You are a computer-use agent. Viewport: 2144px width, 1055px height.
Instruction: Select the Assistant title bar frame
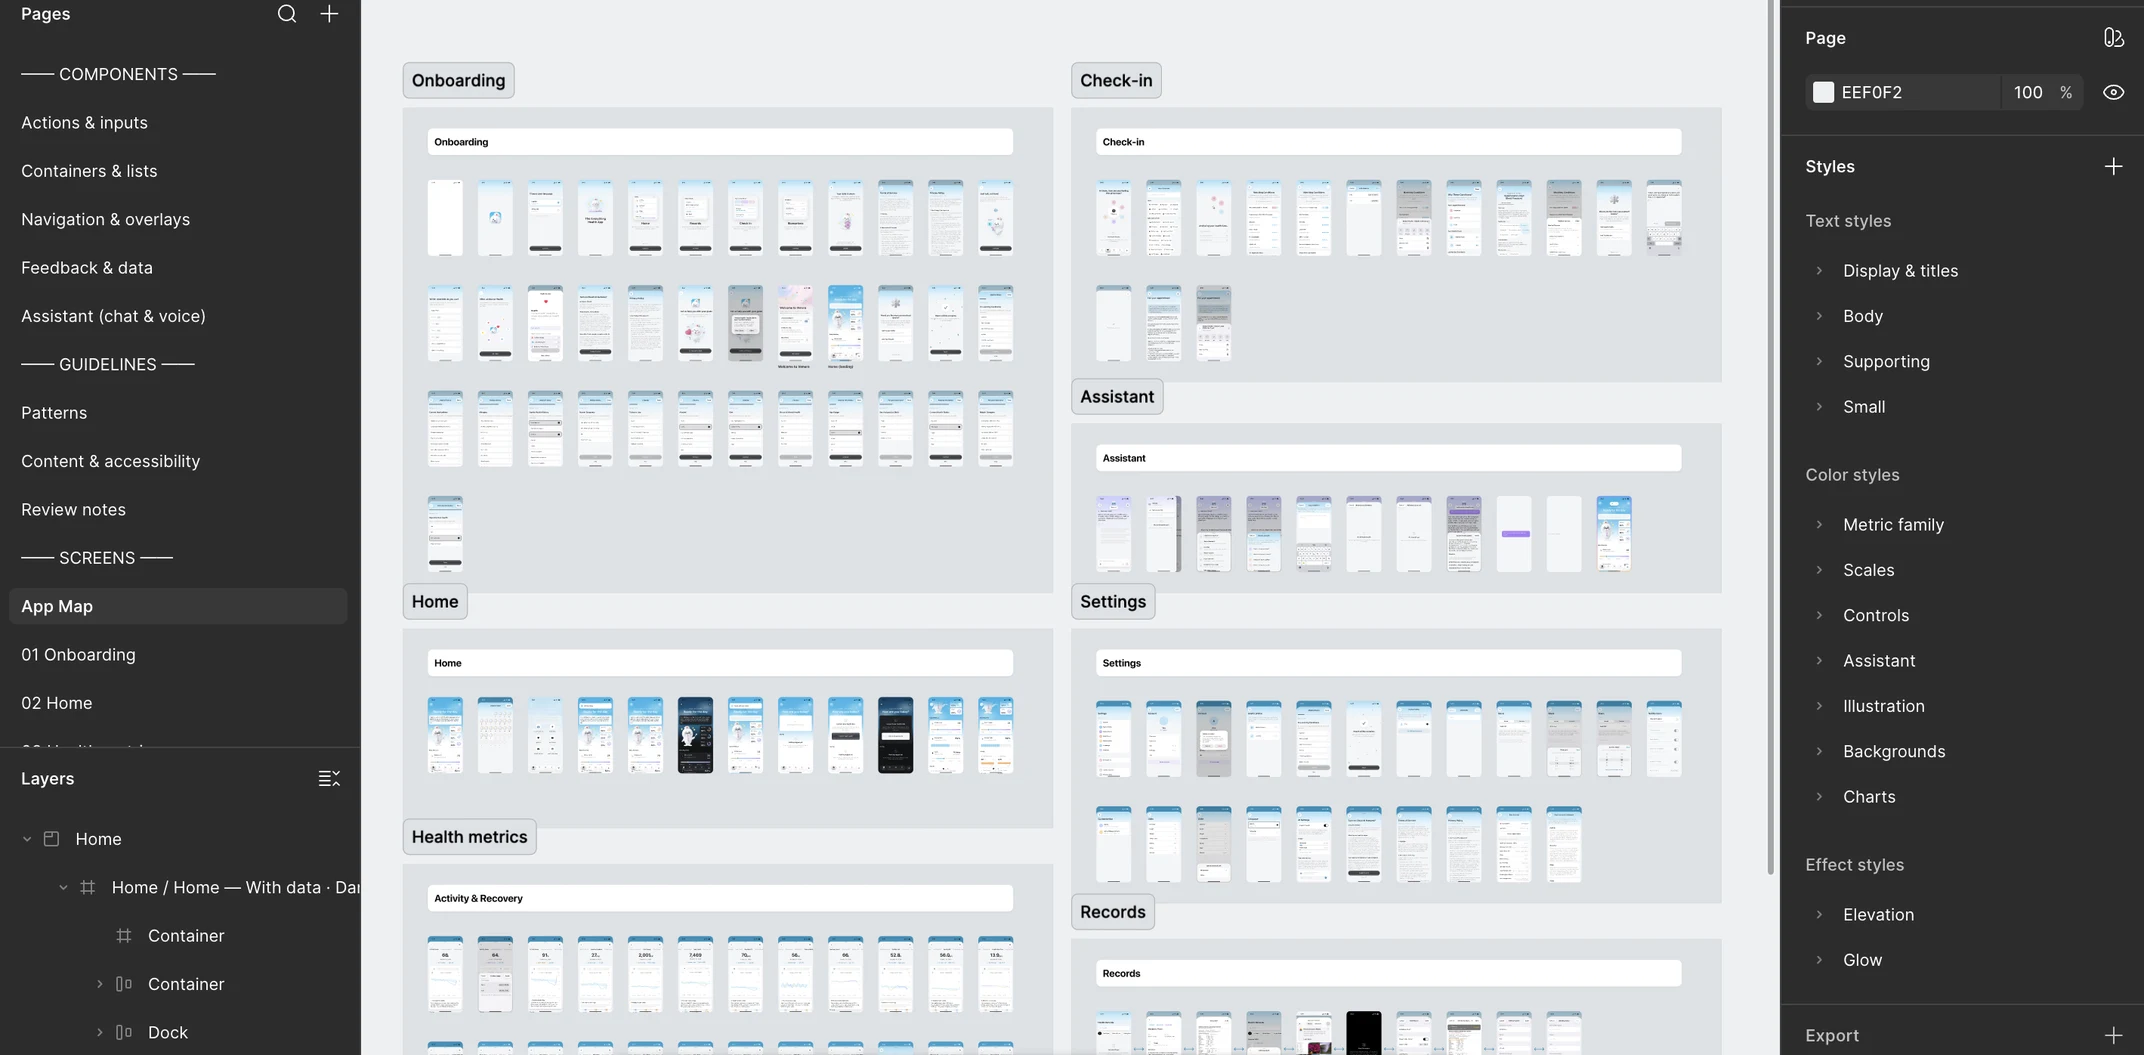(x=1388, y=458)
